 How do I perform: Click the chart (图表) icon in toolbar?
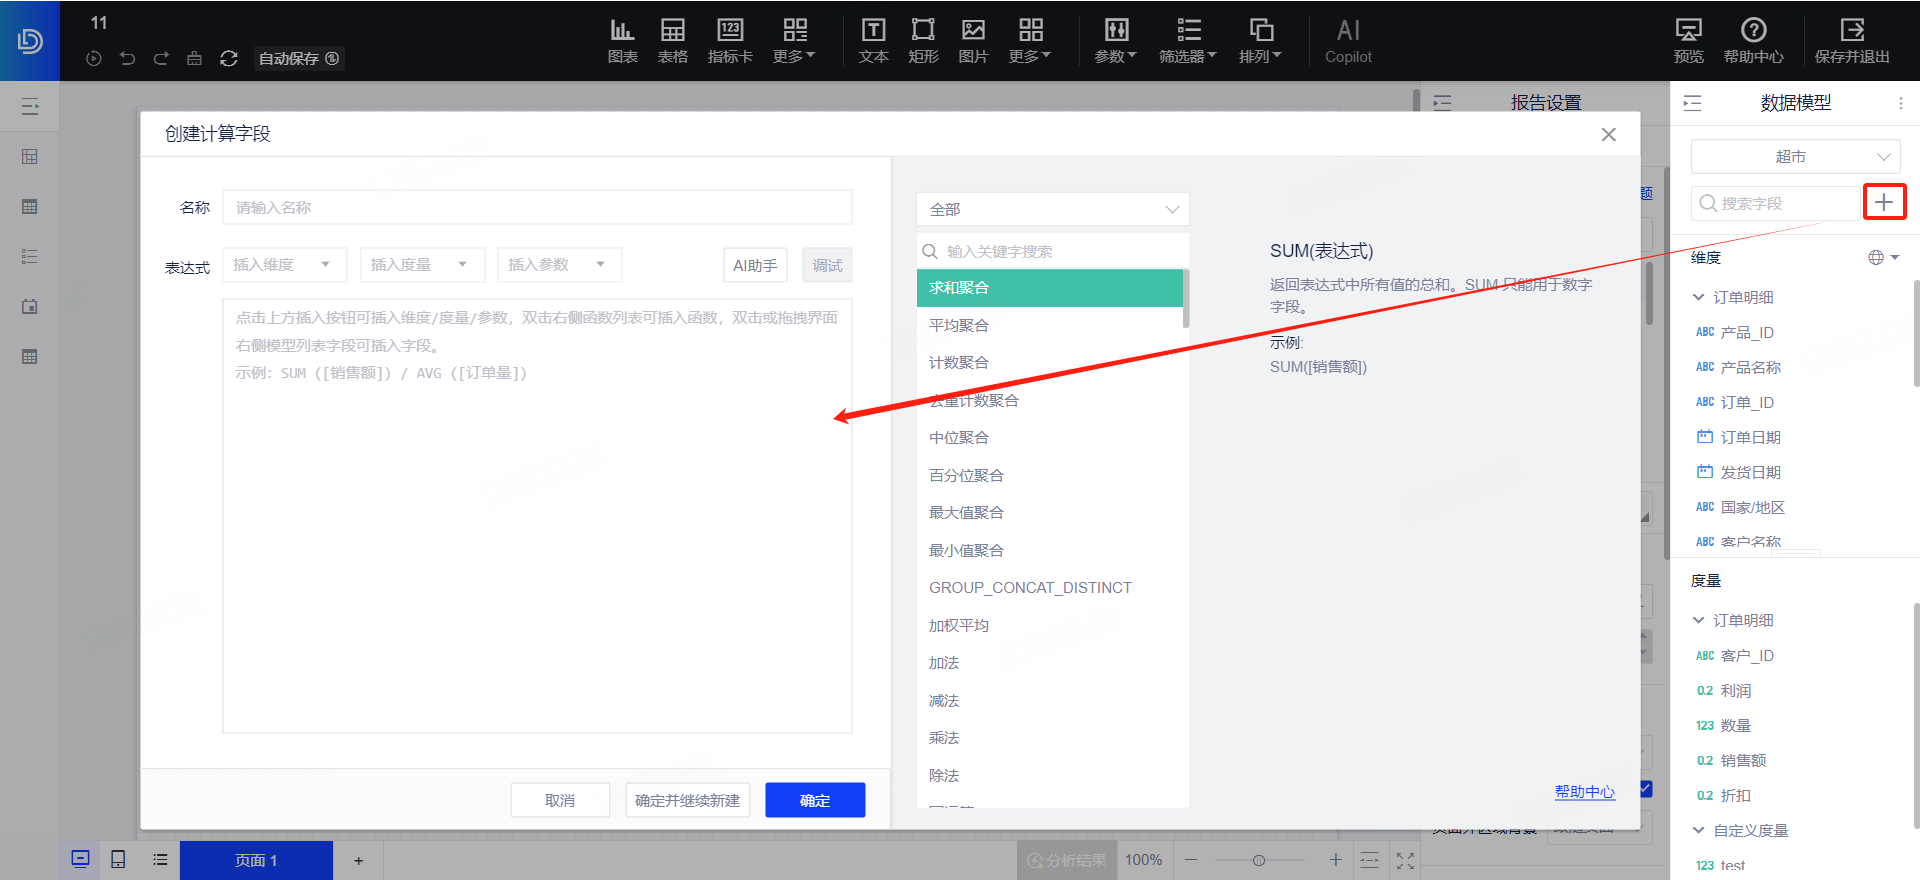point(622,41)
